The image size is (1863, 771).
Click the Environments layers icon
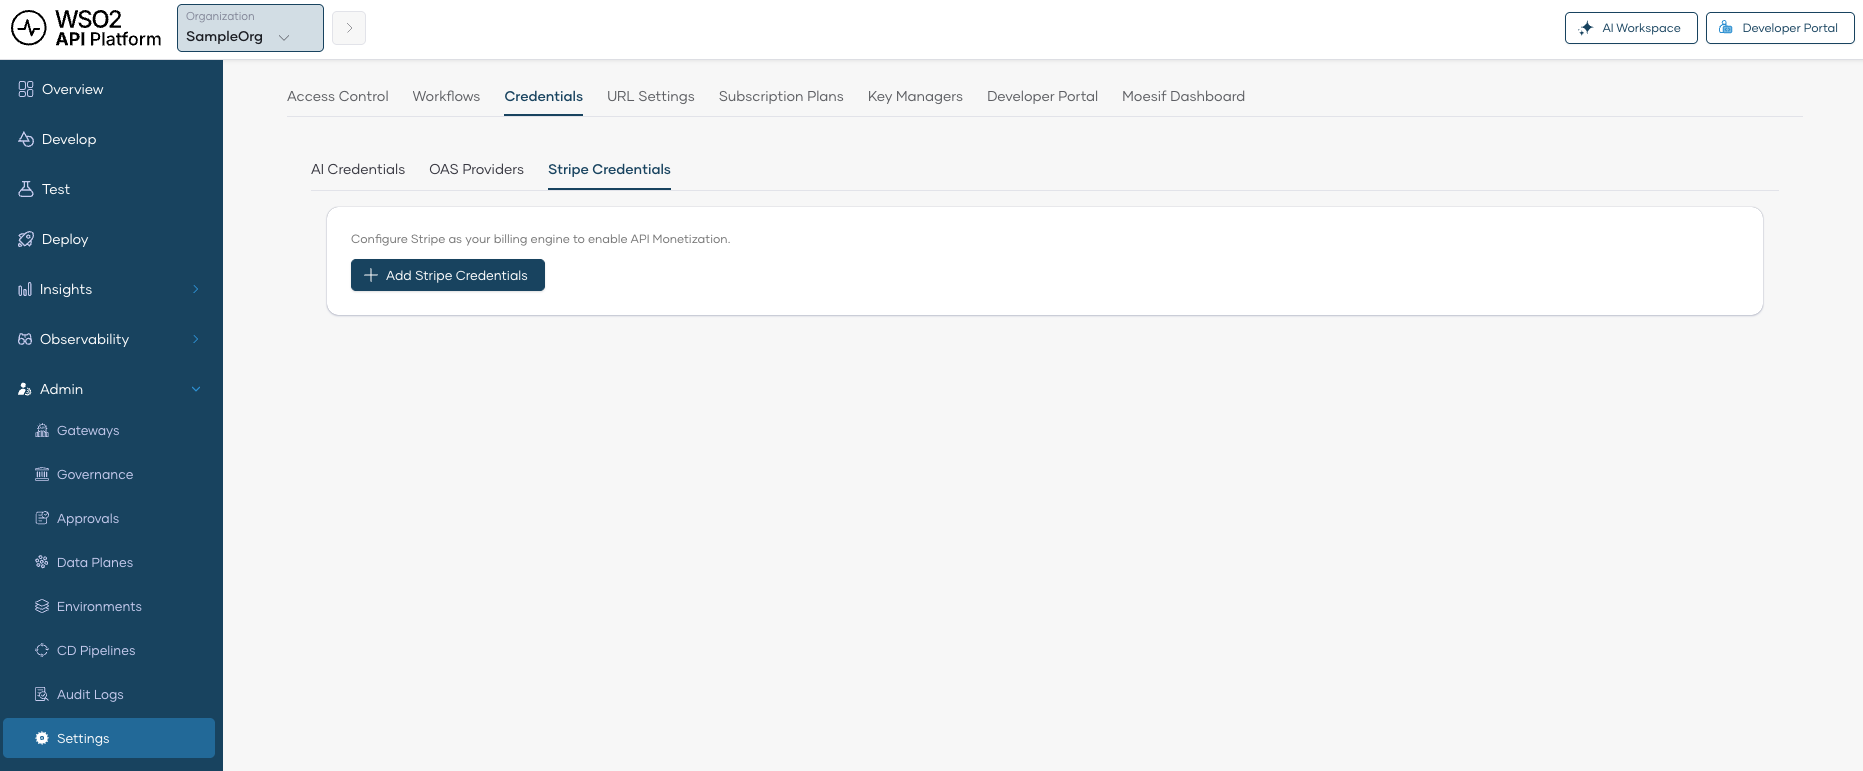(42, 607)
